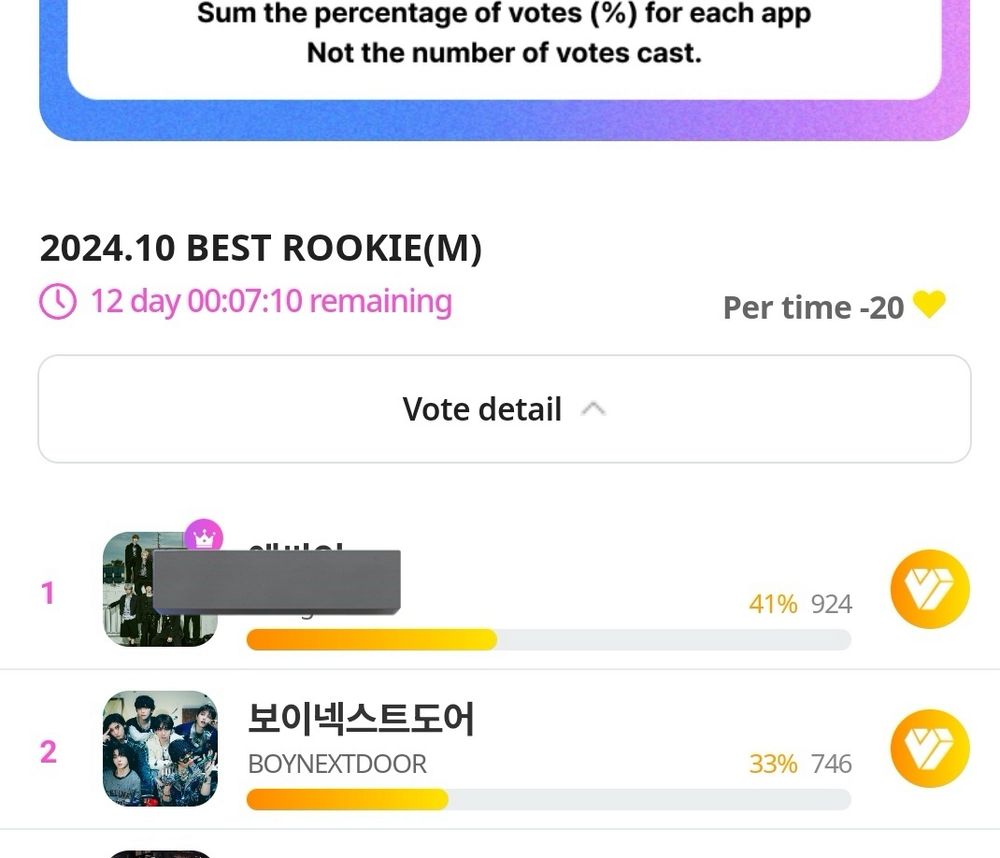Click the 41% 924 vote count
The width and height of the screenshot is (1000, 858).
pyautogui.click(x=800, y=603)
